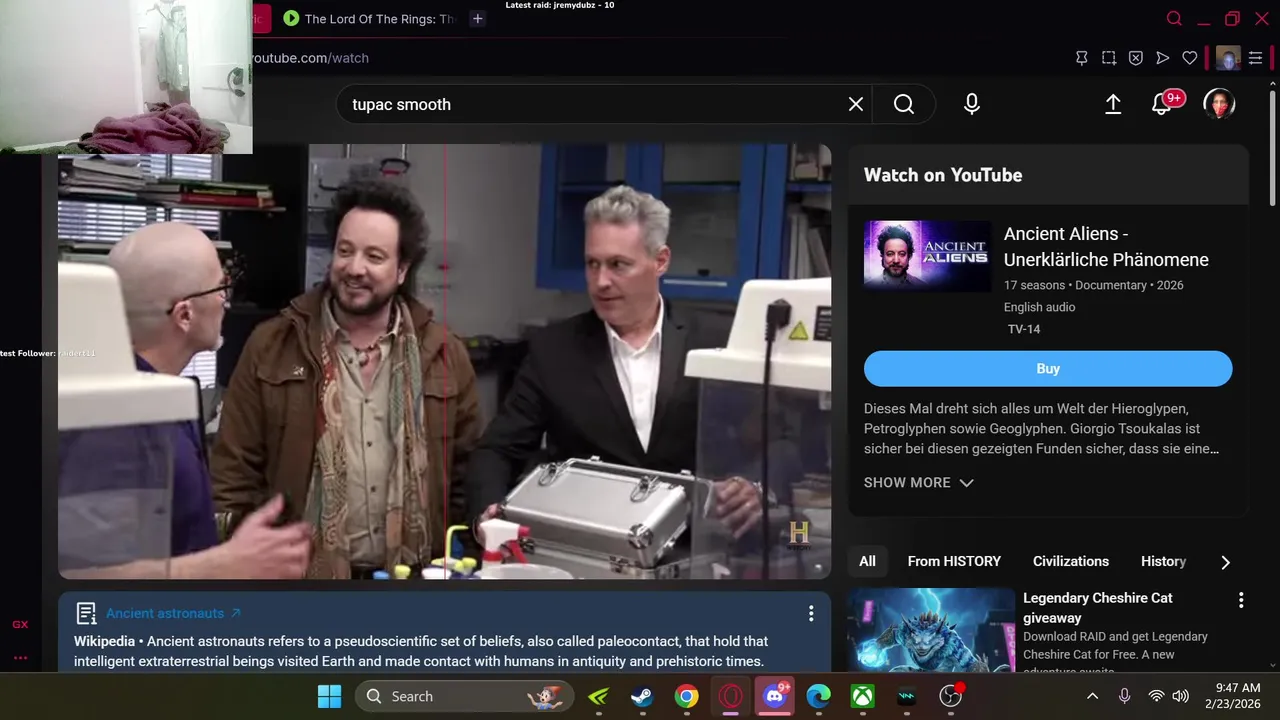Open YouTube upload/create icon
This screenshot has height=720, width=1280.
point(1113,104)
